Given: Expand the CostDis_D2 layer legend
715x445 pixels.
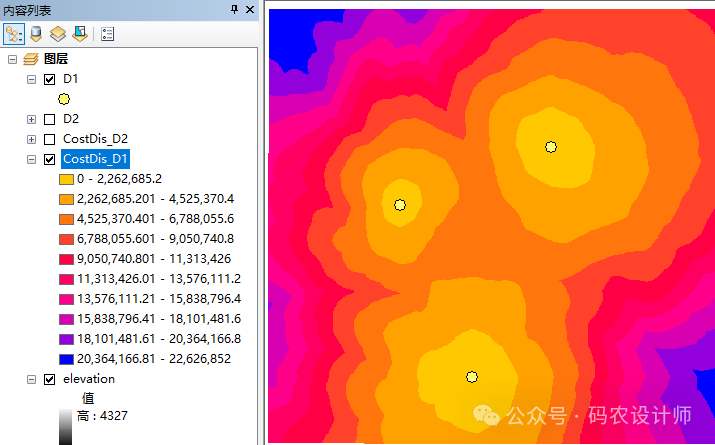Looking at the screenshot, I should click(x=32, y=139).
